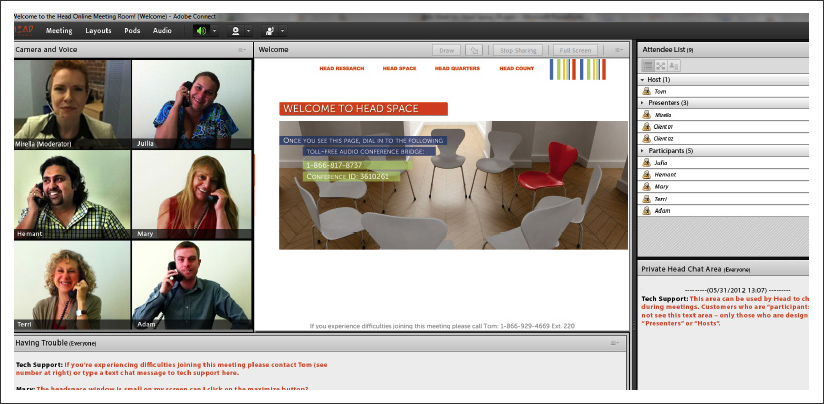The width and height of the screenshot is (824, 404).
Task: Switch to attendee list default view icon
Action: pos(648,65)
